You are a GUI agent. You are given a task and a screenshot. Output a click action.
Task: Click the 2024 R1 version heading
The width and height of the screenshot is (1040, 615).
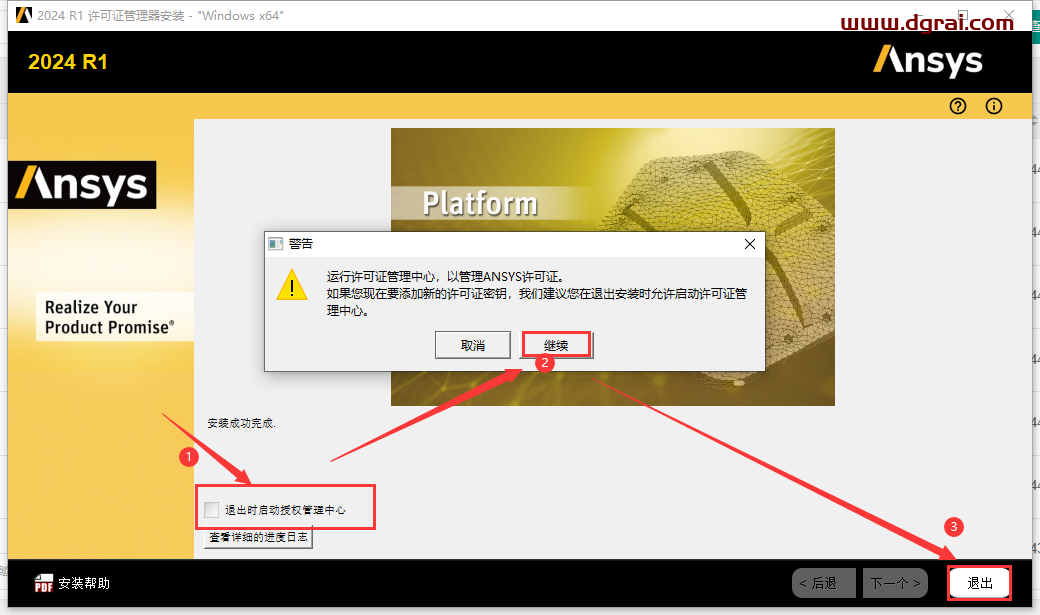(68, 62)
